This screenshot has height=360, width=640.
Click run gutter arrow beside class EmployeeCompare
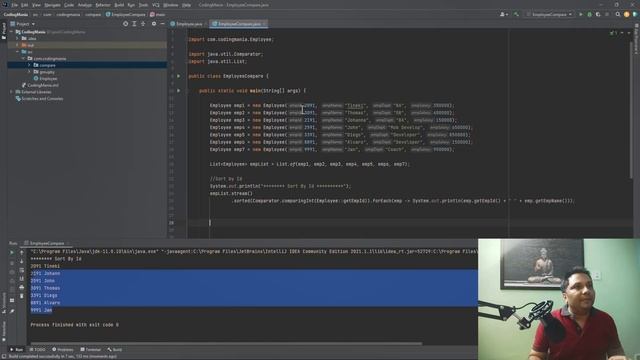178,76
